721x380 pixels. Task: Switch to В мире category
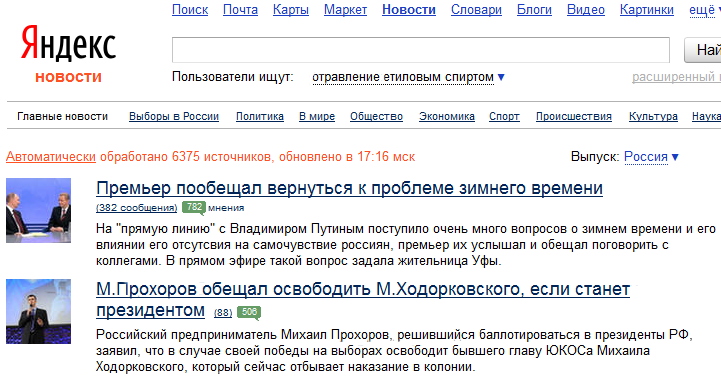coord(317,116)
